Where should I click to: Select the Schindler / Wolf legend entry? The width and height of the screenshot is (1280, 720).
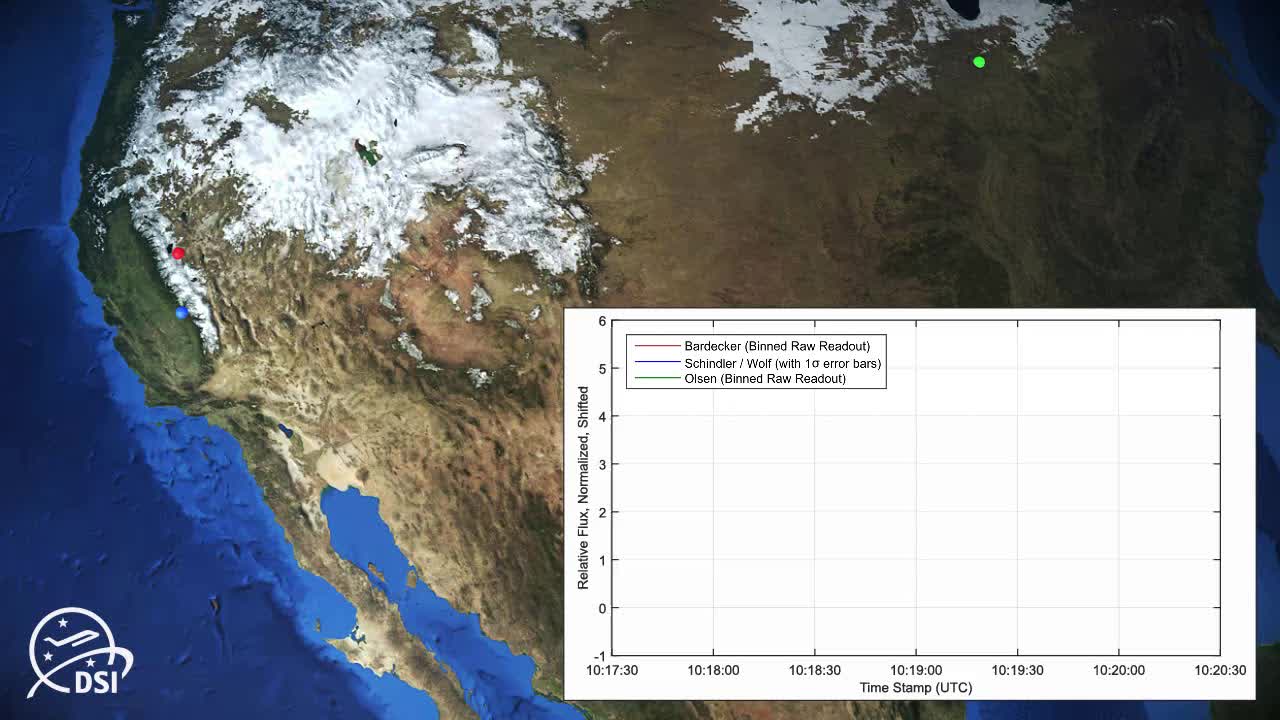pyautogui.click(x=782, y=363)
